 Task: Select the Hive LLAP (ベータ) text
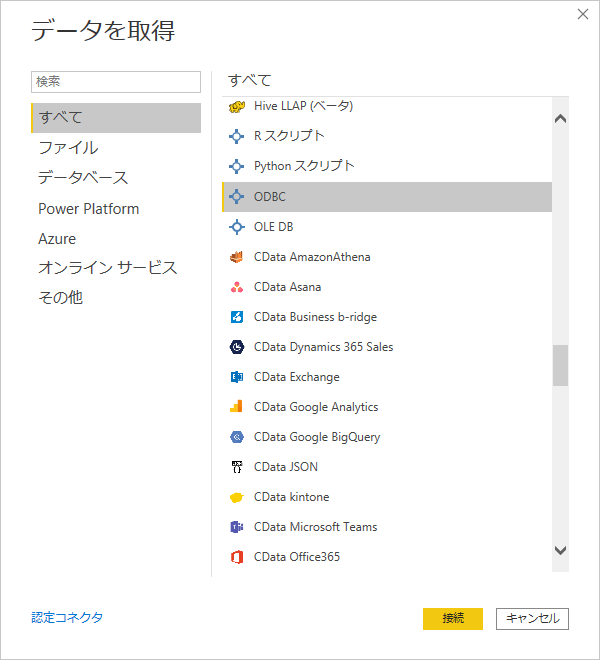click(x=304, y=106)
